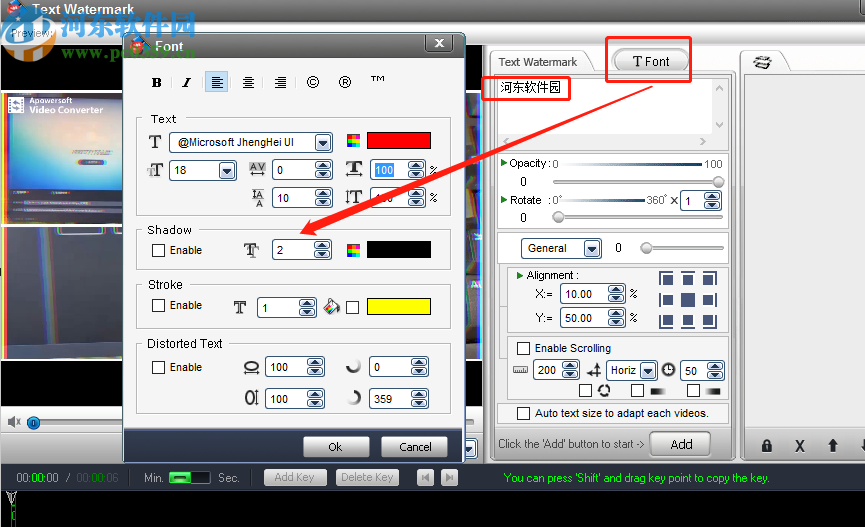Screen dimensions: 865x527
Task: Toggle the fade-out scrolling checkbox
Action: point(693,391)
